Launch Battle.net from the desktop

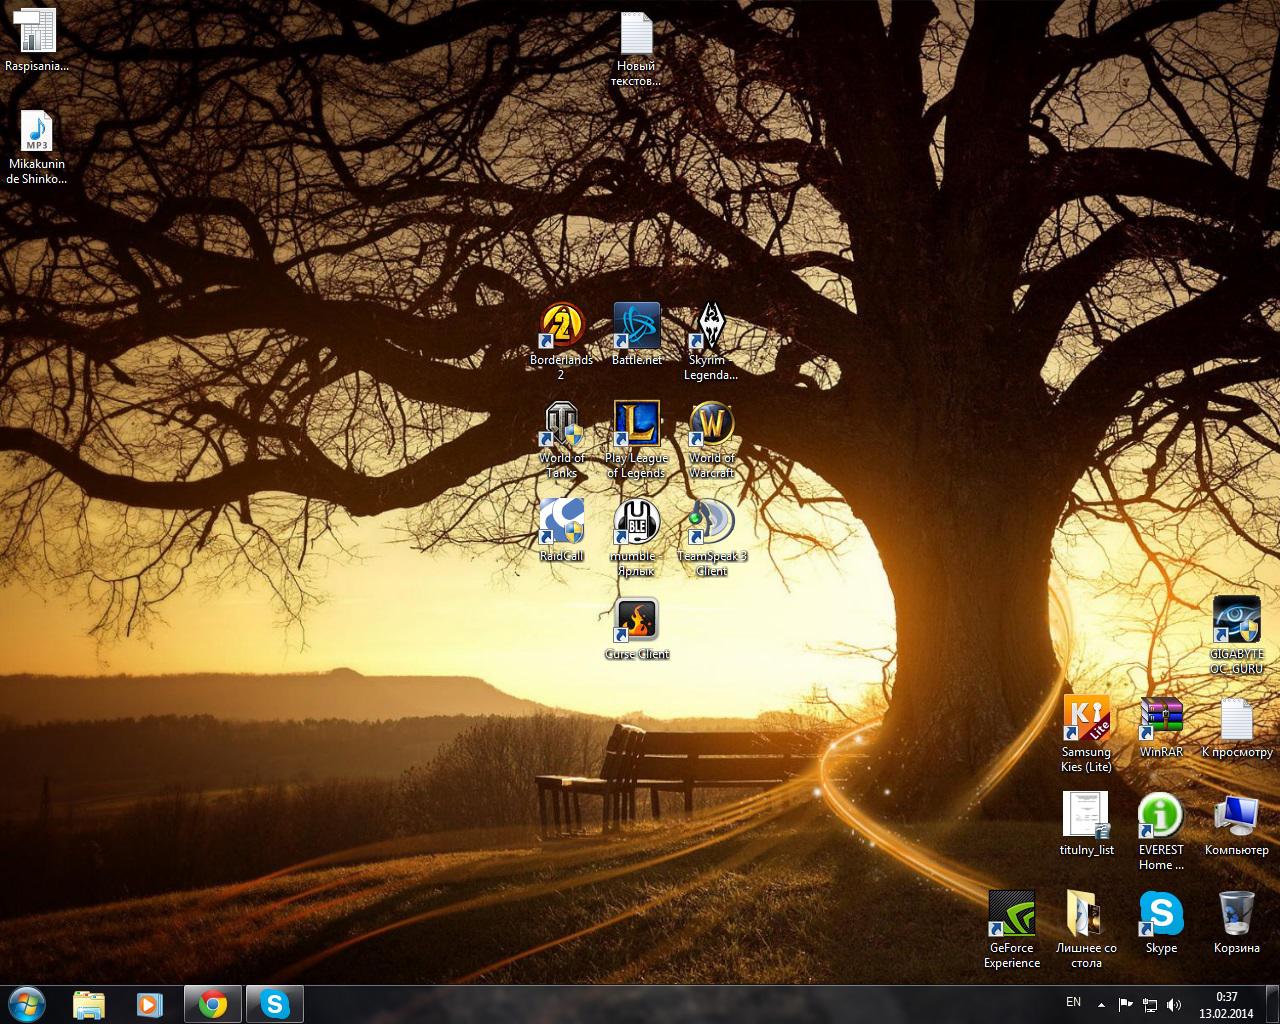[637, 326]
